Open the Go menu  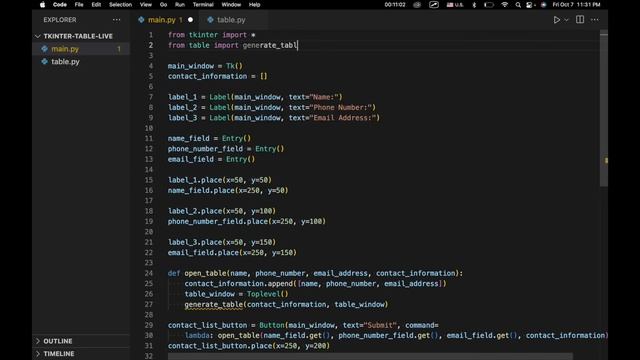click(164, 4)
